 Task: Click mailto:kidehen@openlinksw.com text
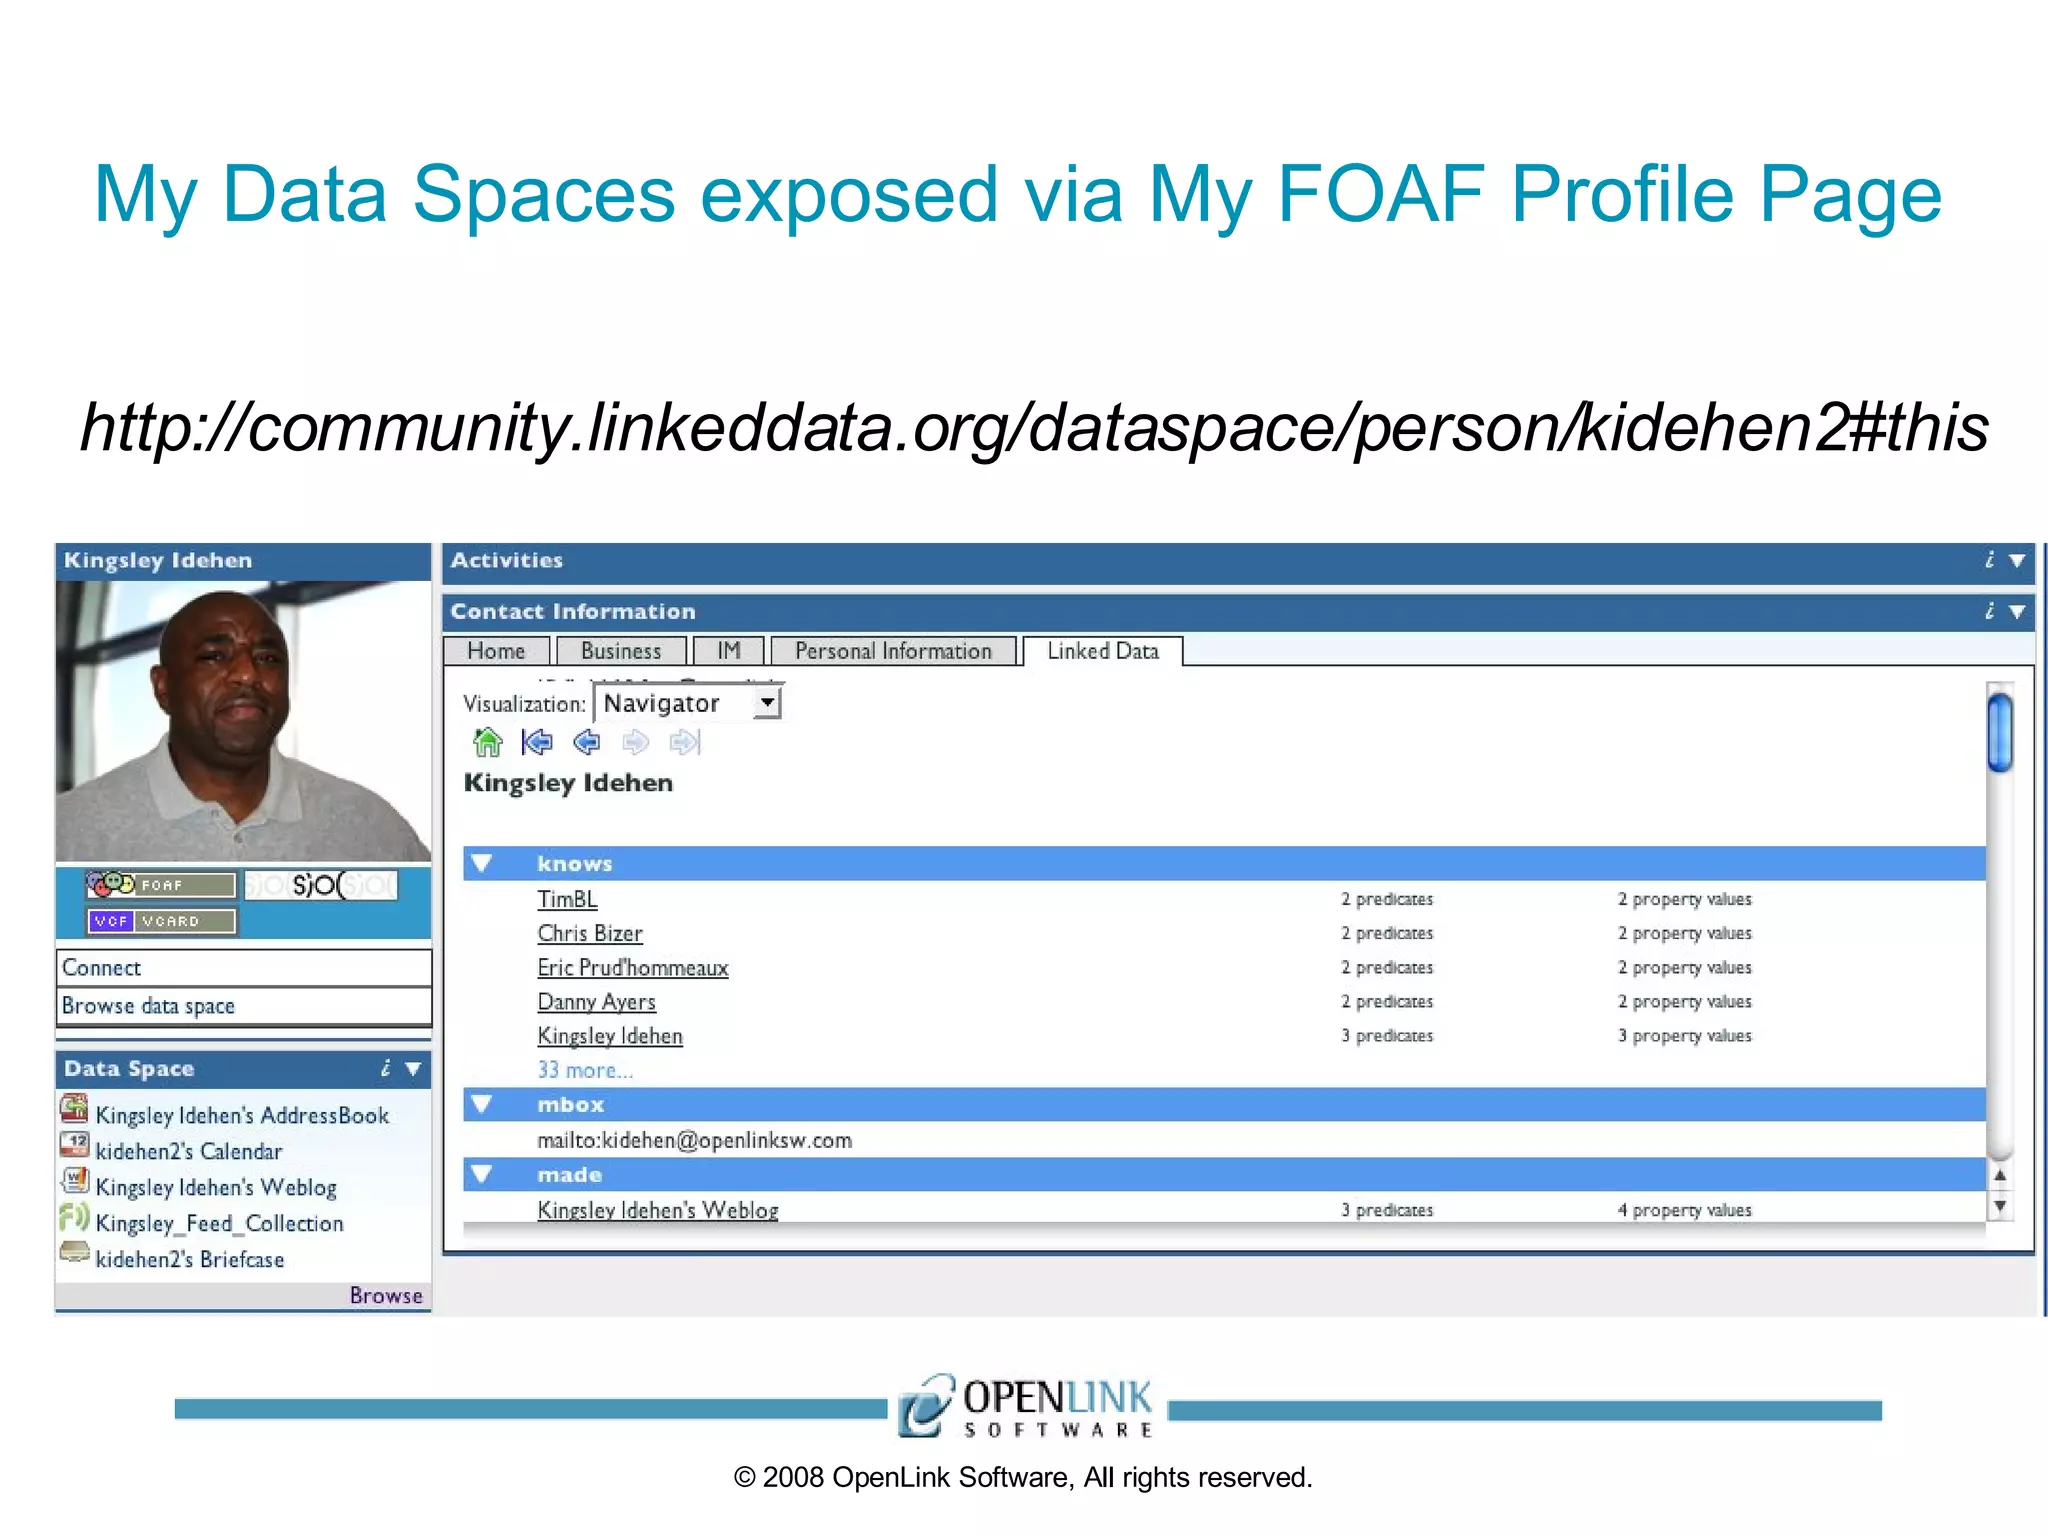(x=694, y=1140)
